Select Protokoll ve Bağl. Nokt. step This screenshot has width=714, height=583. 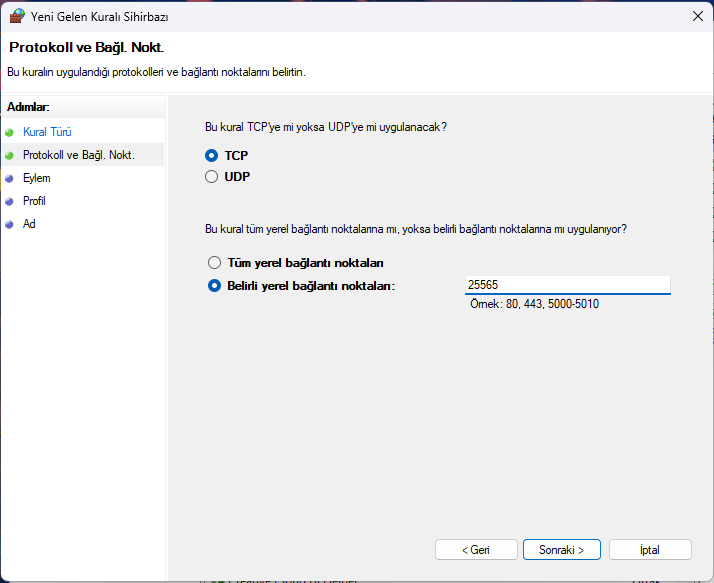(79, 155)
